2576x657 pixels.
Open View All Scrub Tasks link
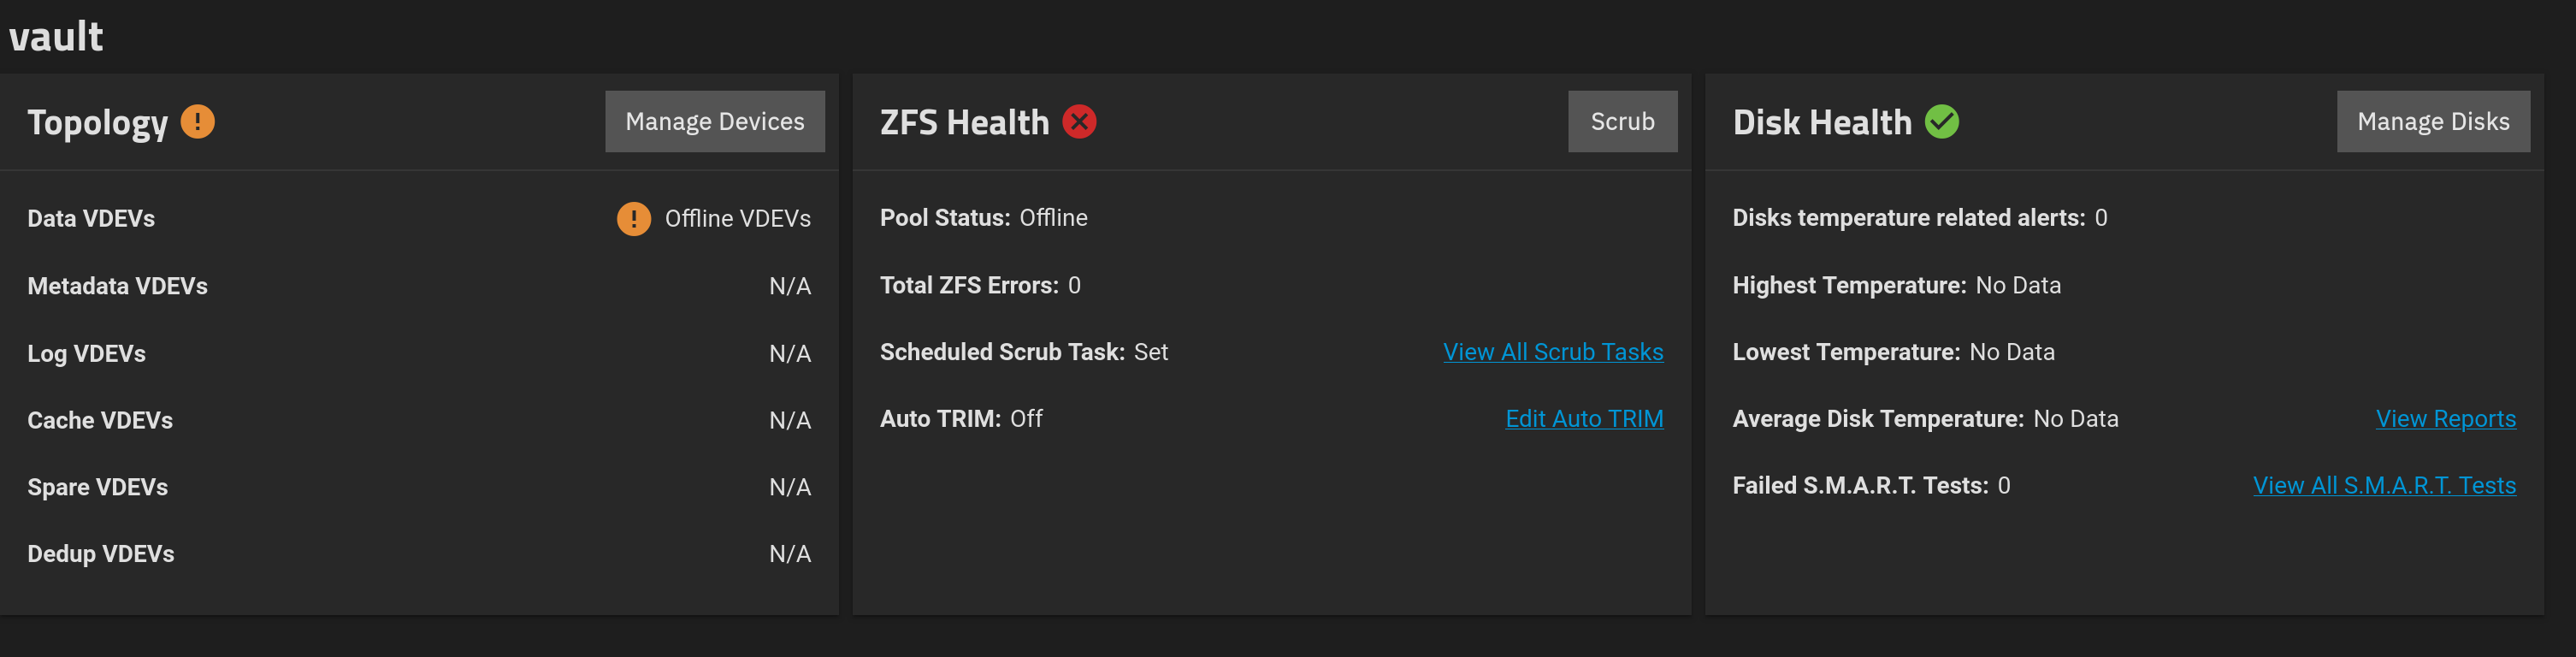point(1552,352)
